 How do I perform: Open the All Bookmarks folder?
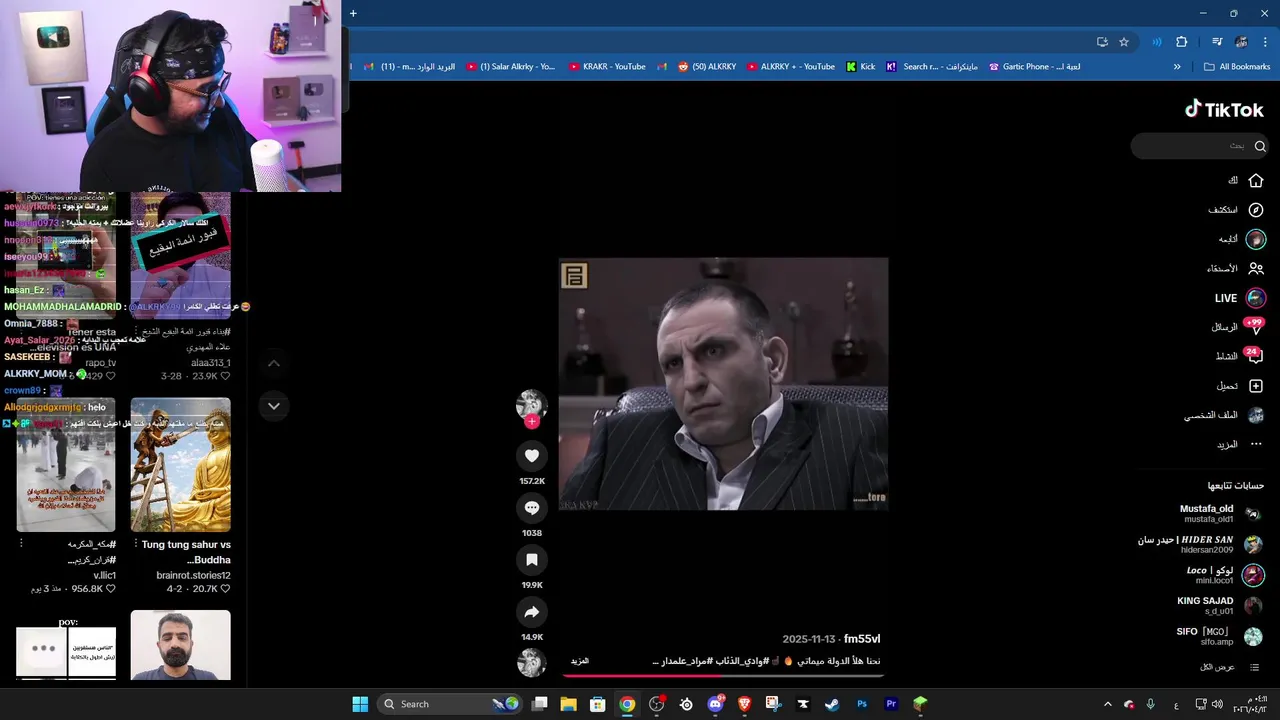(x=1237, y=67)
